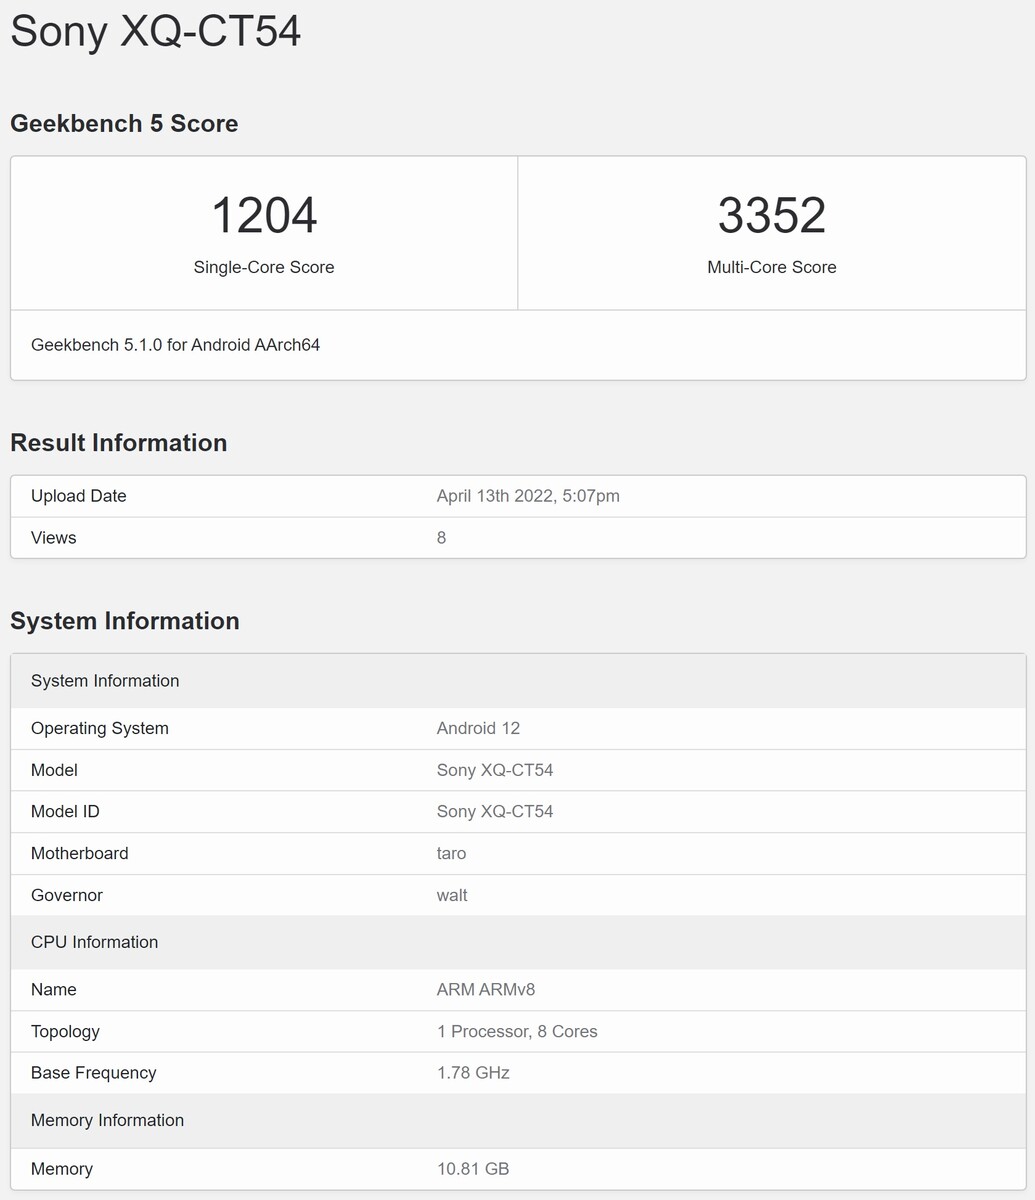Click the System Information section heading

click(124, 620)
